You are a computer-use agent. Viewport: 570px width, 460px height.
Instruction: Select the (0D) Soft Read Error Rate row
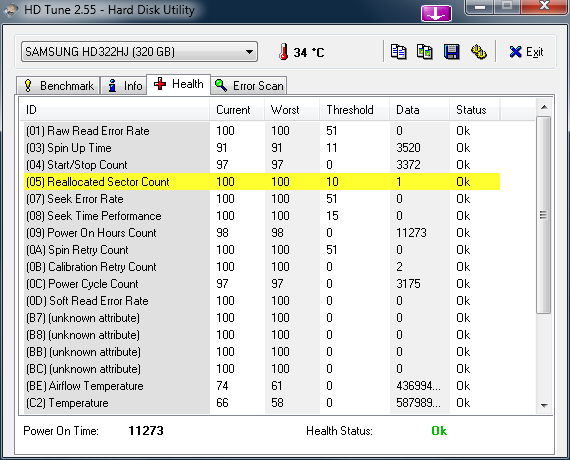click(x=262, y=301)
